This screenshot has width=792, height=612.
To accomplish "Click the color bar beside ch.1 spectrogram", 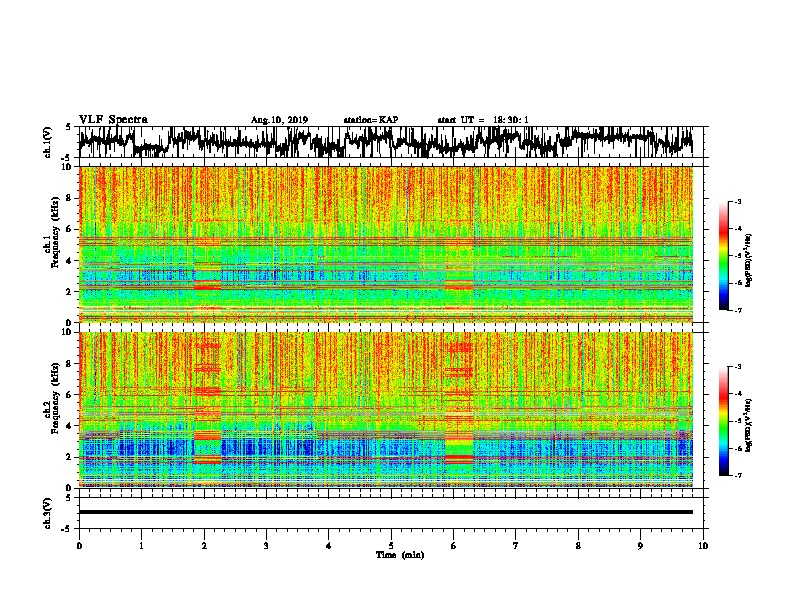I will pyautogui.click(x=724, y=256).
